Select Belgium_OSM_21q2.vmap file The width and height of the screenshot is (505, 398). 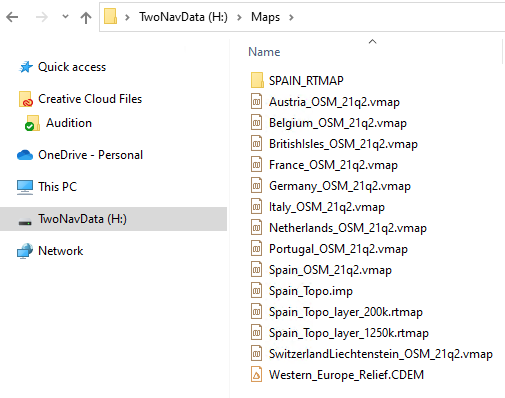[x=338, y=123]
